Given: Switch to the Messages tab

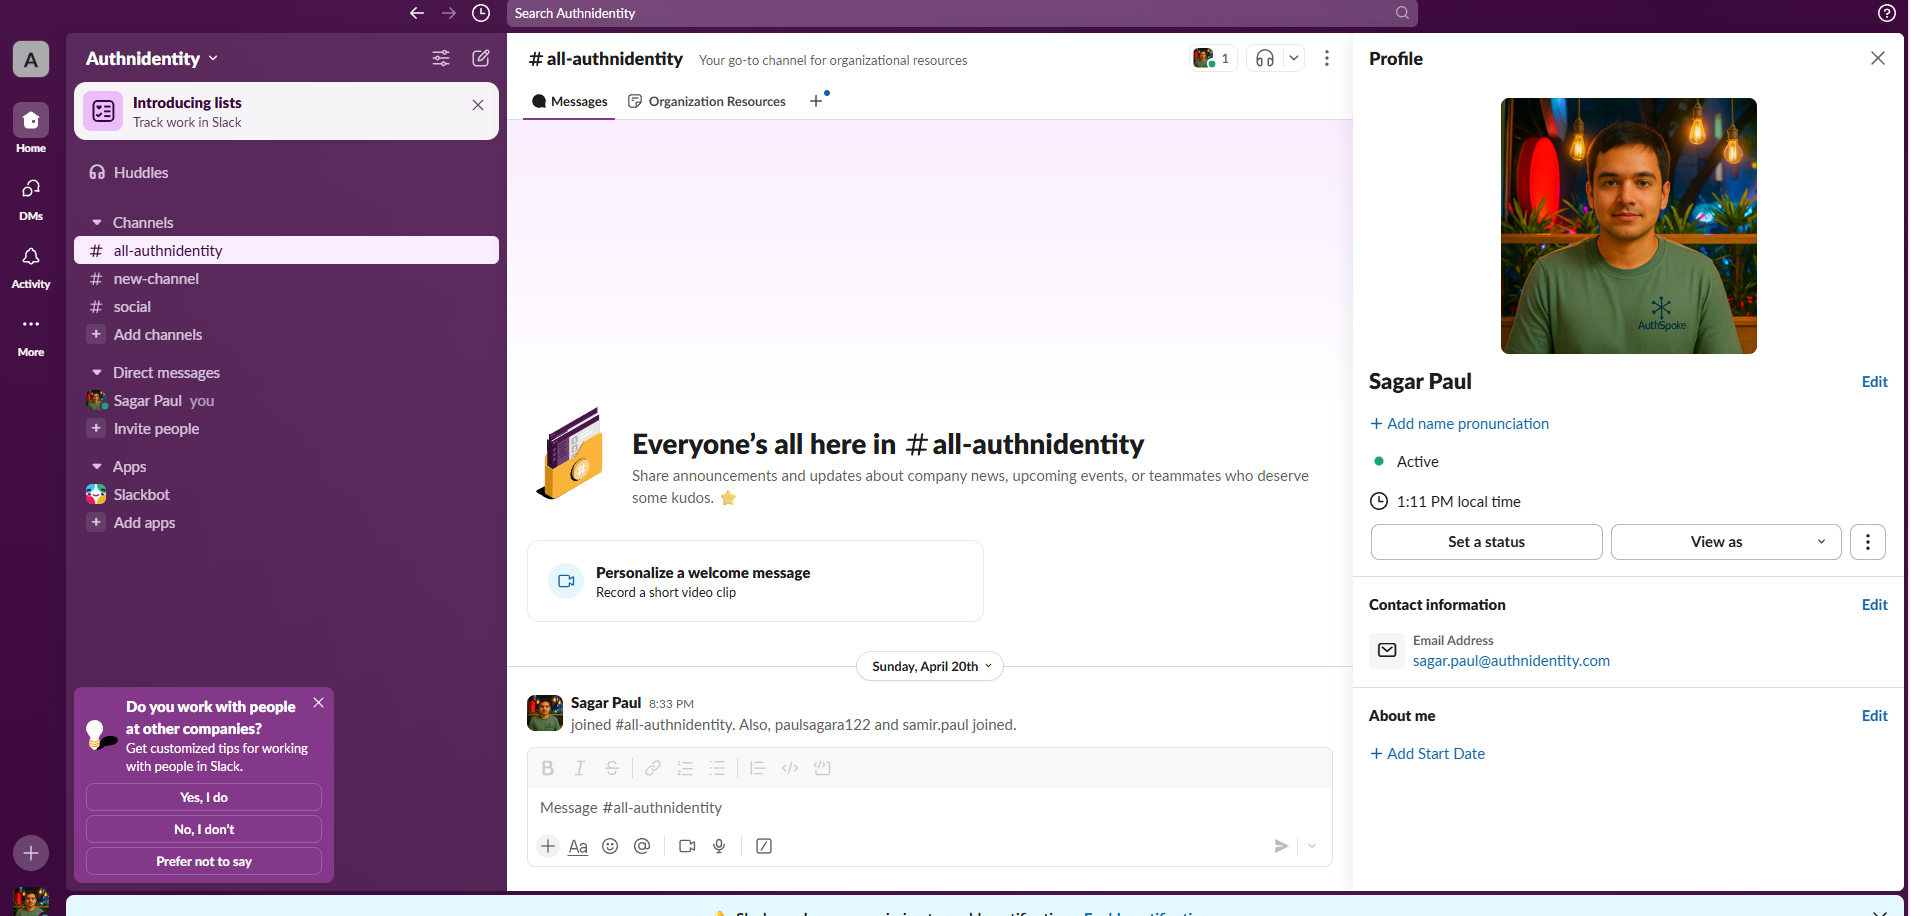Looking at the screenshot, I should pyautogui.click(x=569, y=101).
